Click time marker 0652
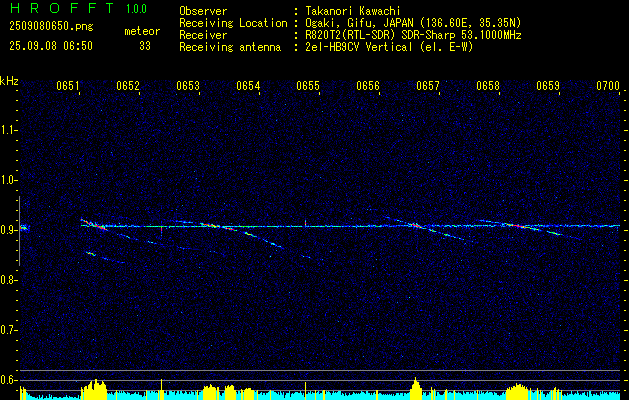Image resolution: width=629 pixels, height=400 pixels. tap(128, 86)
